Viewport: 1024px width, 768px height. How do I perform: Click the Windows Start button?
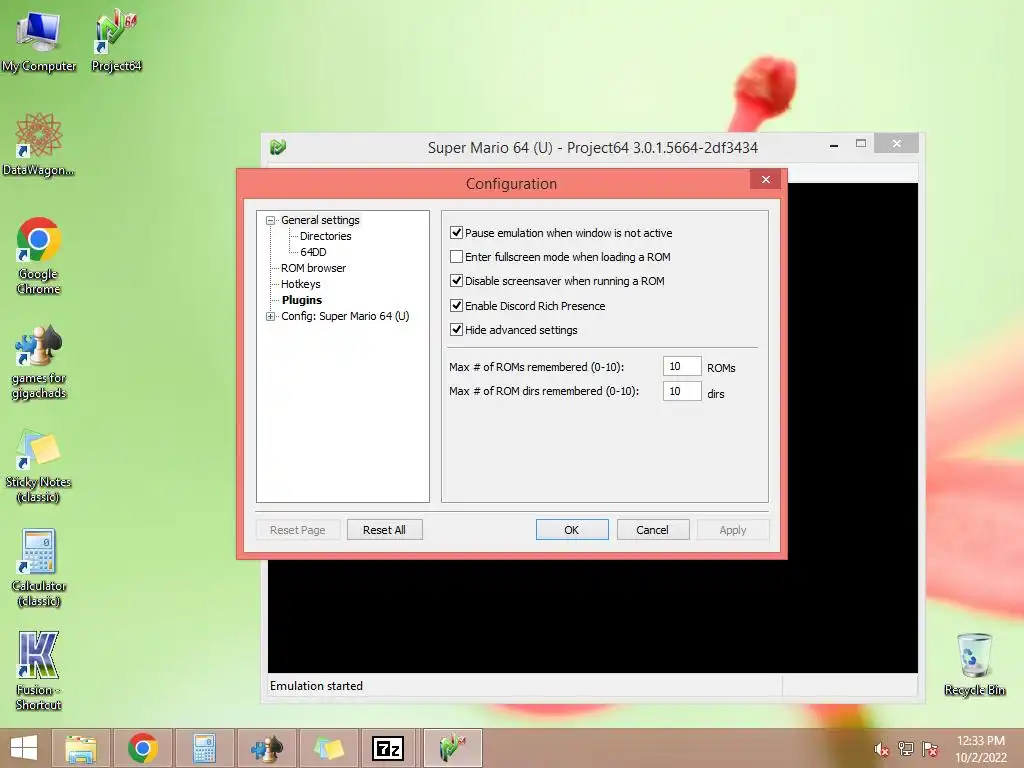[x=24, y=748]
